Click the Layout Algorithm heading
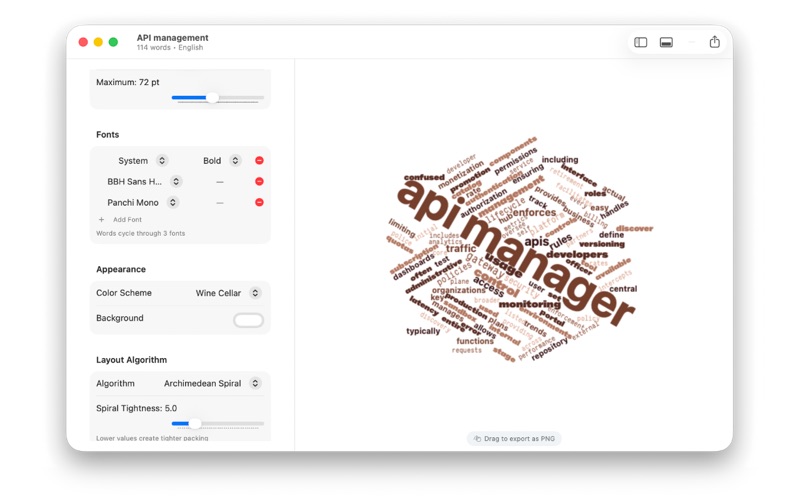 coord(132,360)
